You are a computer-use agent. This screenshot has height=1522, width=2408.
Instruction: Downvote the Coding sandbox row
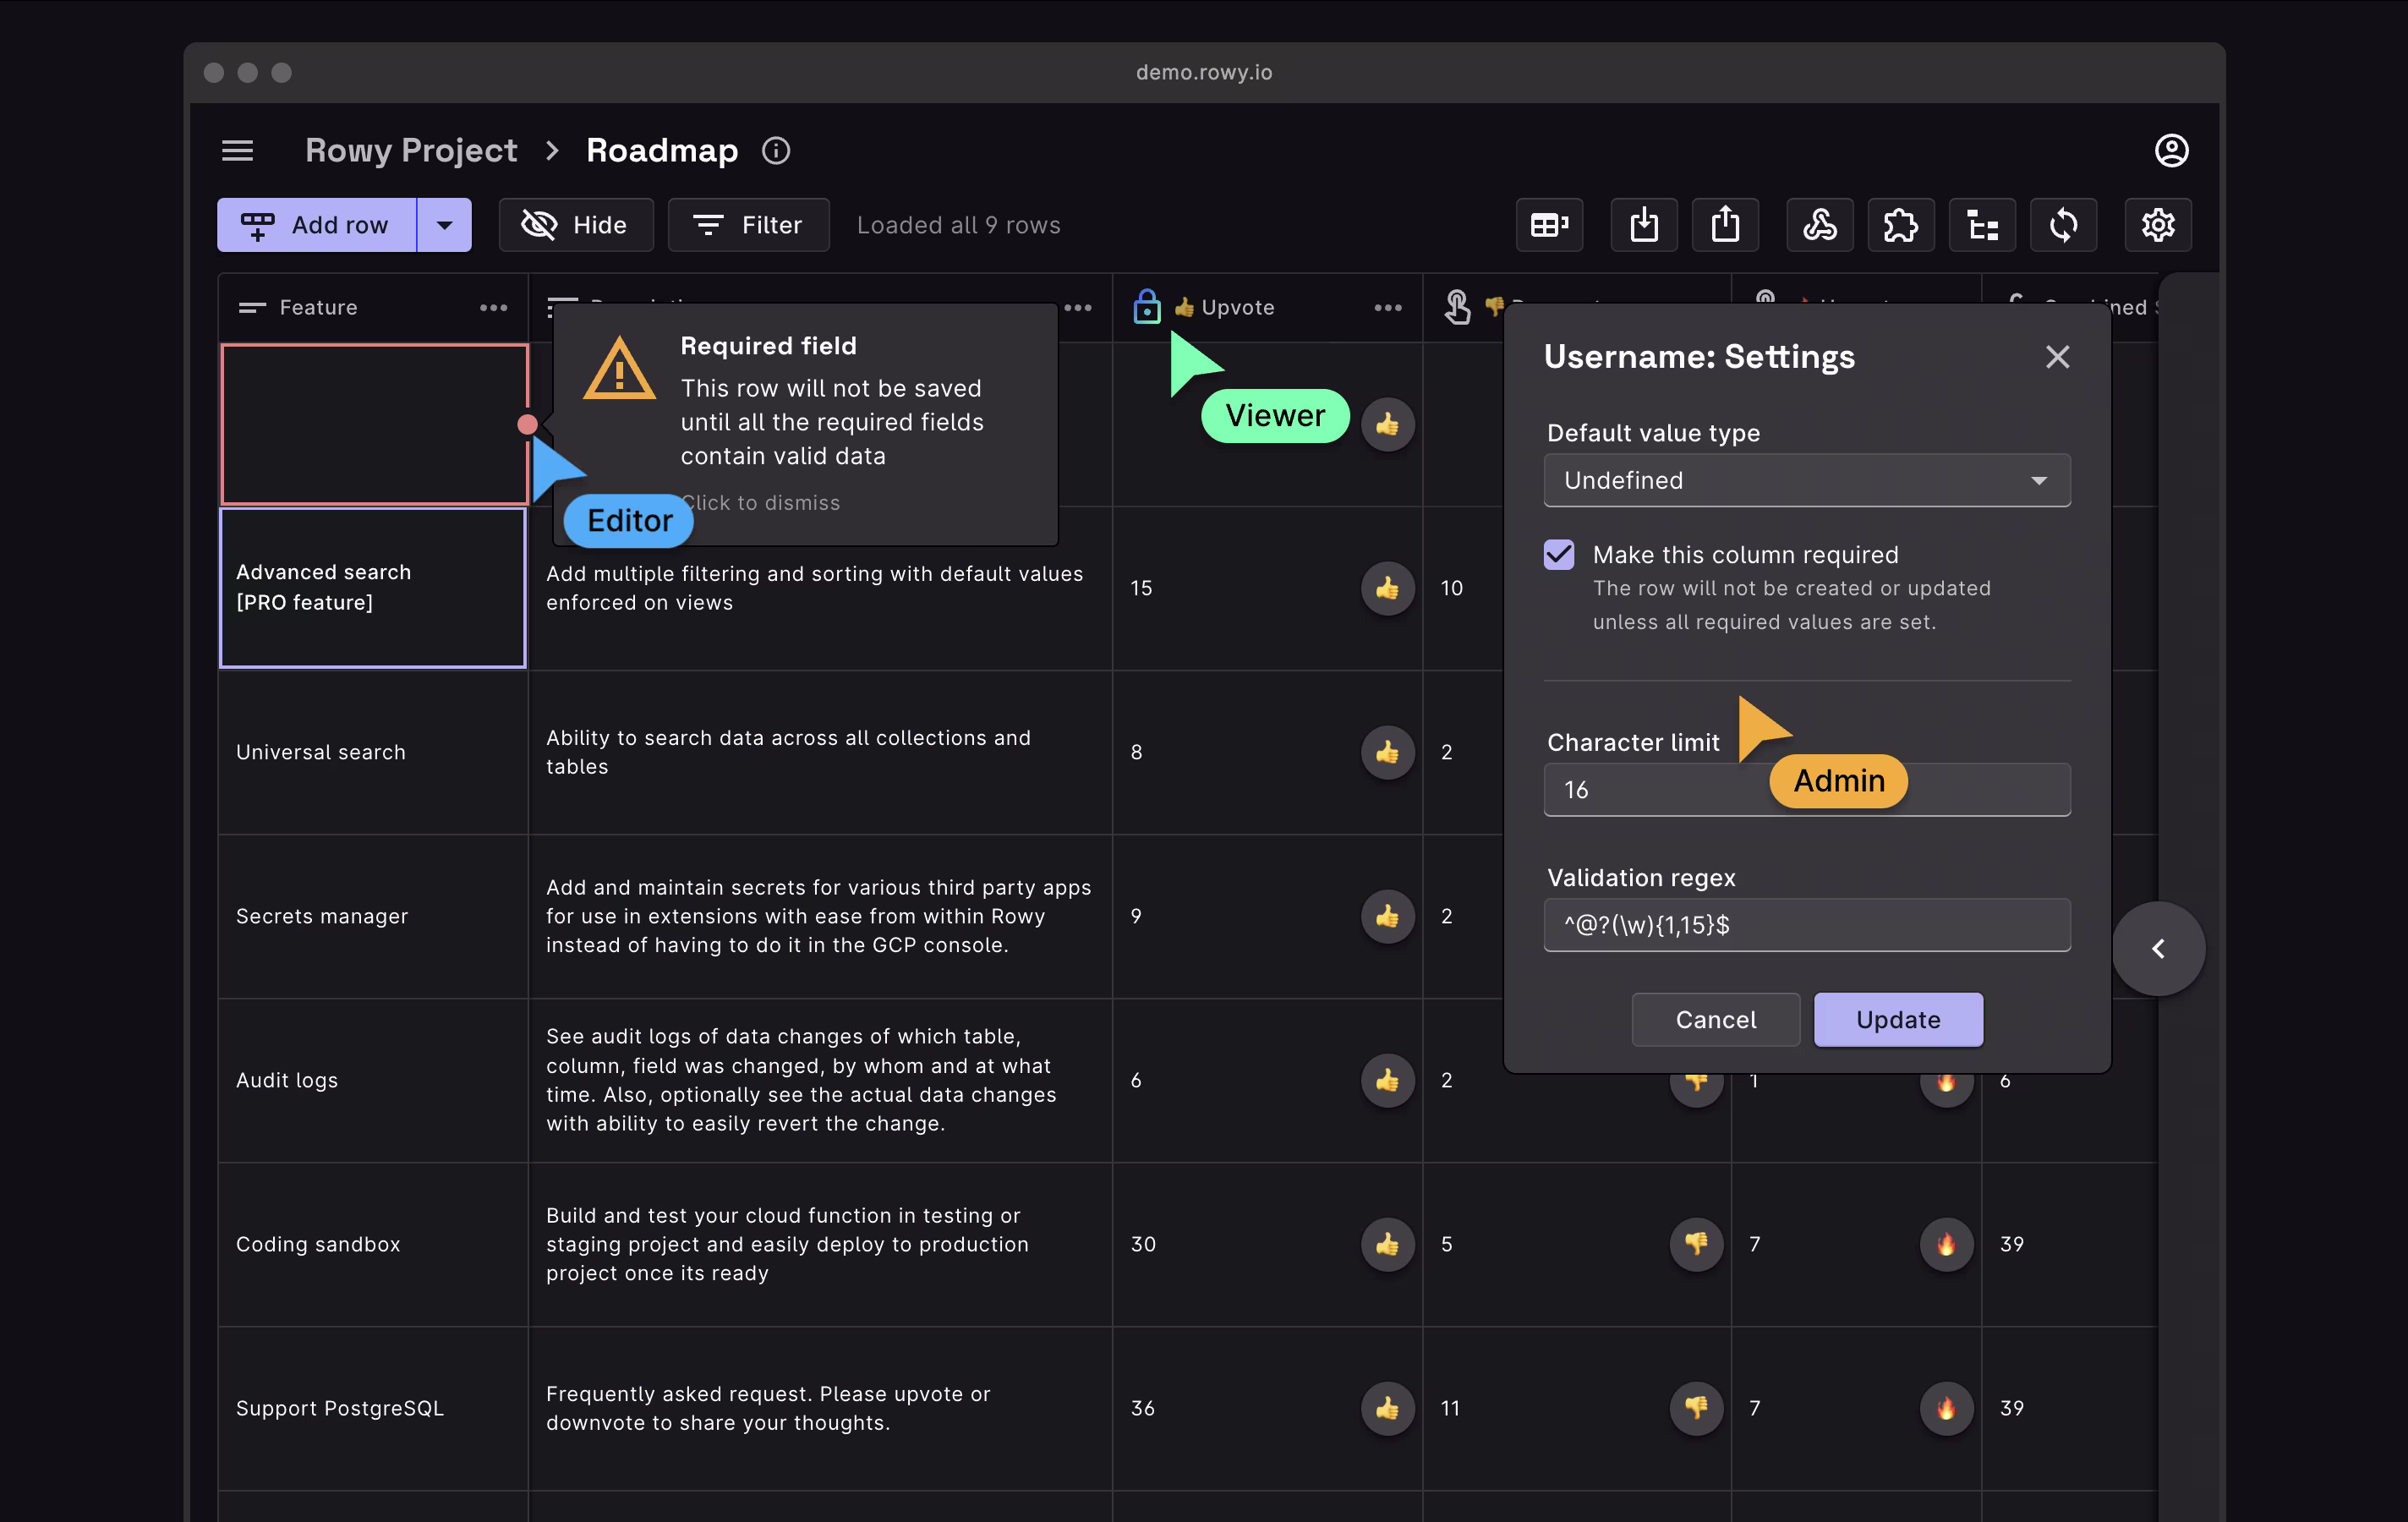tap(1696, 1244)
